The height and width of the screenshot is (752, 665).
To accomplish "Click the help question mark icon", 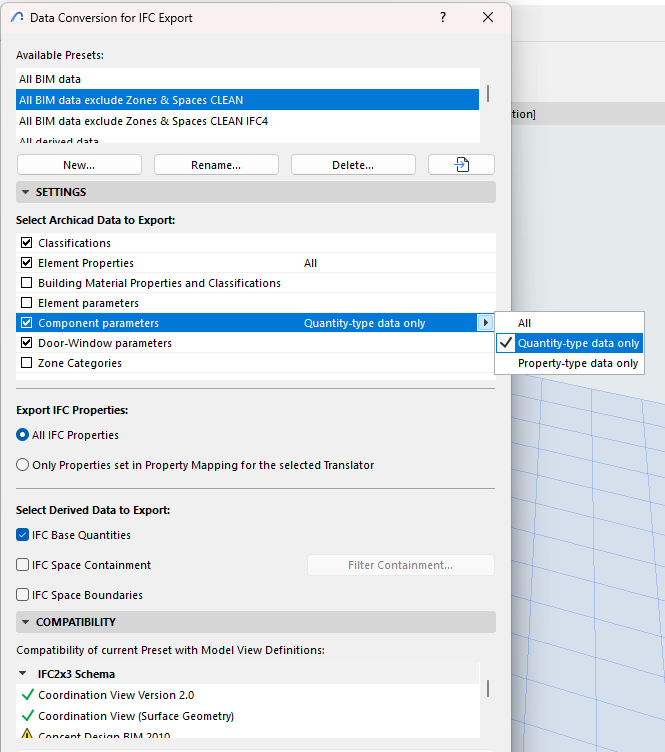I will (443, 17).
